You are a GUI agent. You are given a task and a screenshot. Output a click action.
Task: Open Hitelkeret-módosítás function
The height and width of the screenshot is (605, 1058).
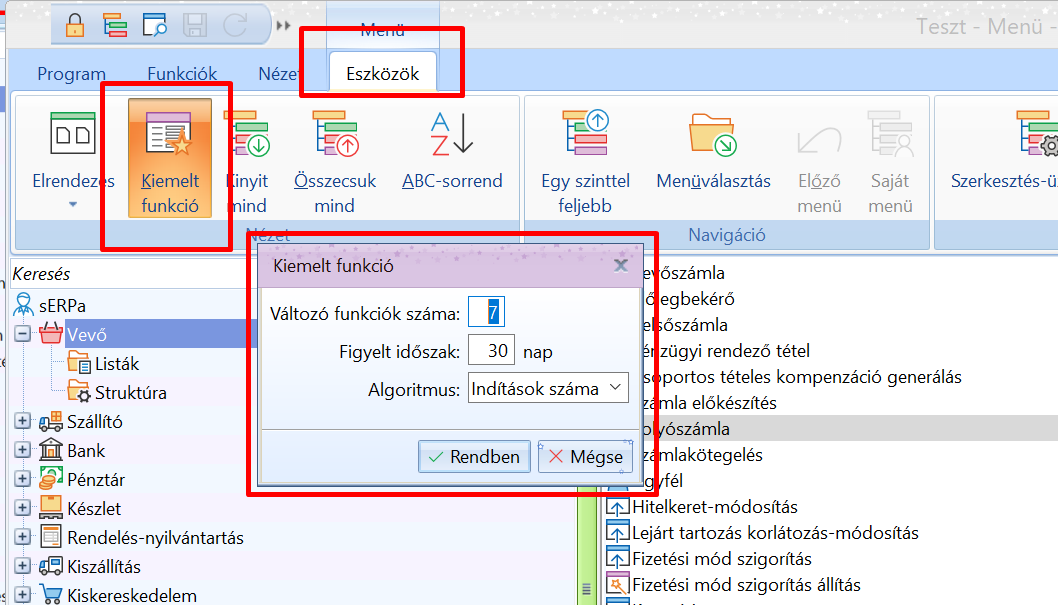click(715, 507)
